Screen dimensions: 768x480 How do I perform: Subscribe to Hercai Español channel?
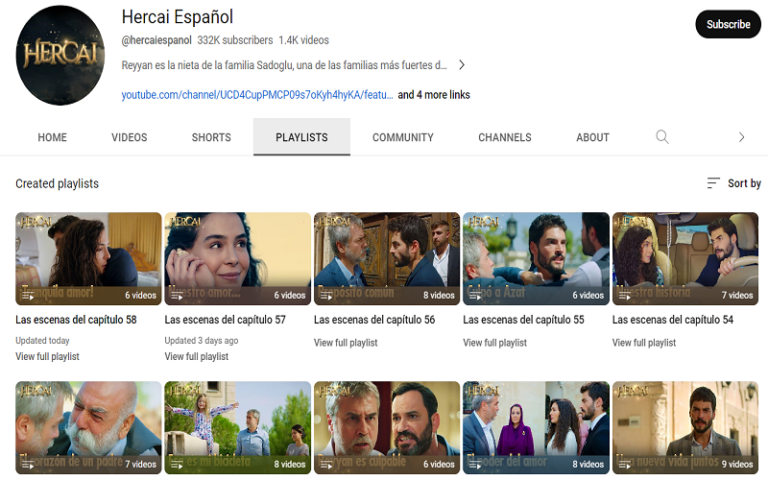pyautogui.click(x=728, y=24)
